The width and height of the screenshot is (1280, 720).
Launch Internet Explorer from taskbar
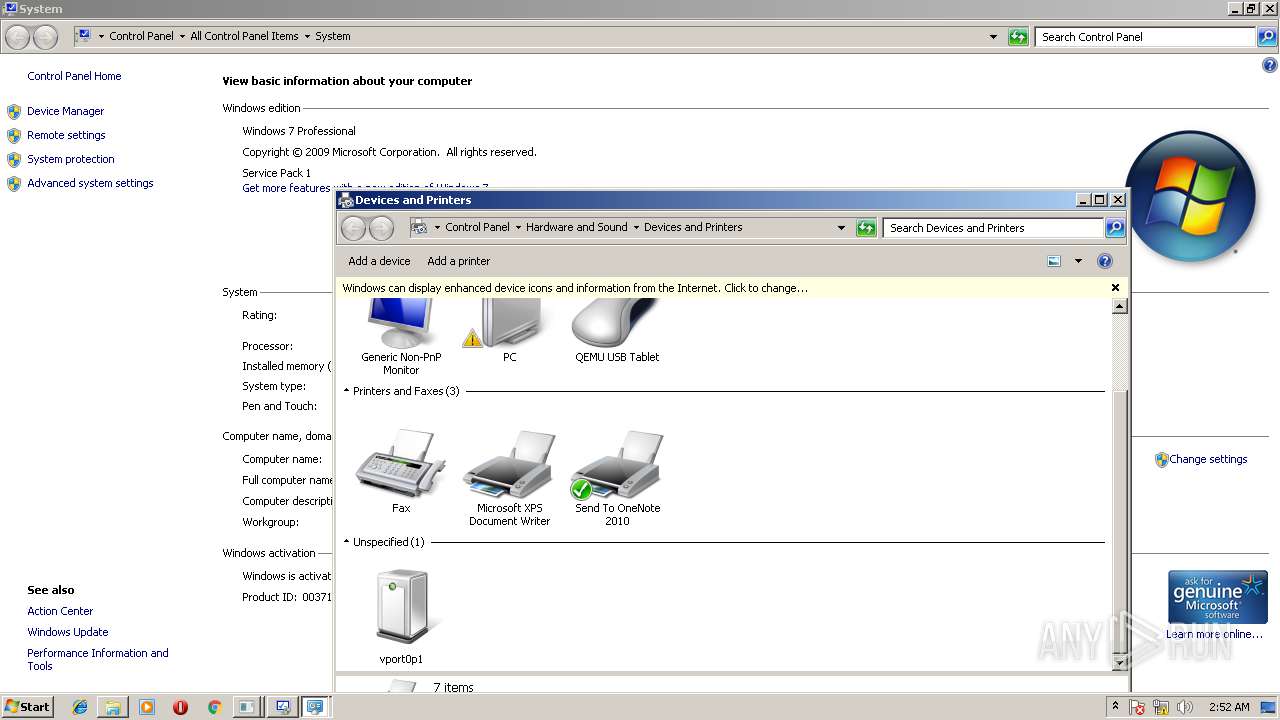coord(80,707)
